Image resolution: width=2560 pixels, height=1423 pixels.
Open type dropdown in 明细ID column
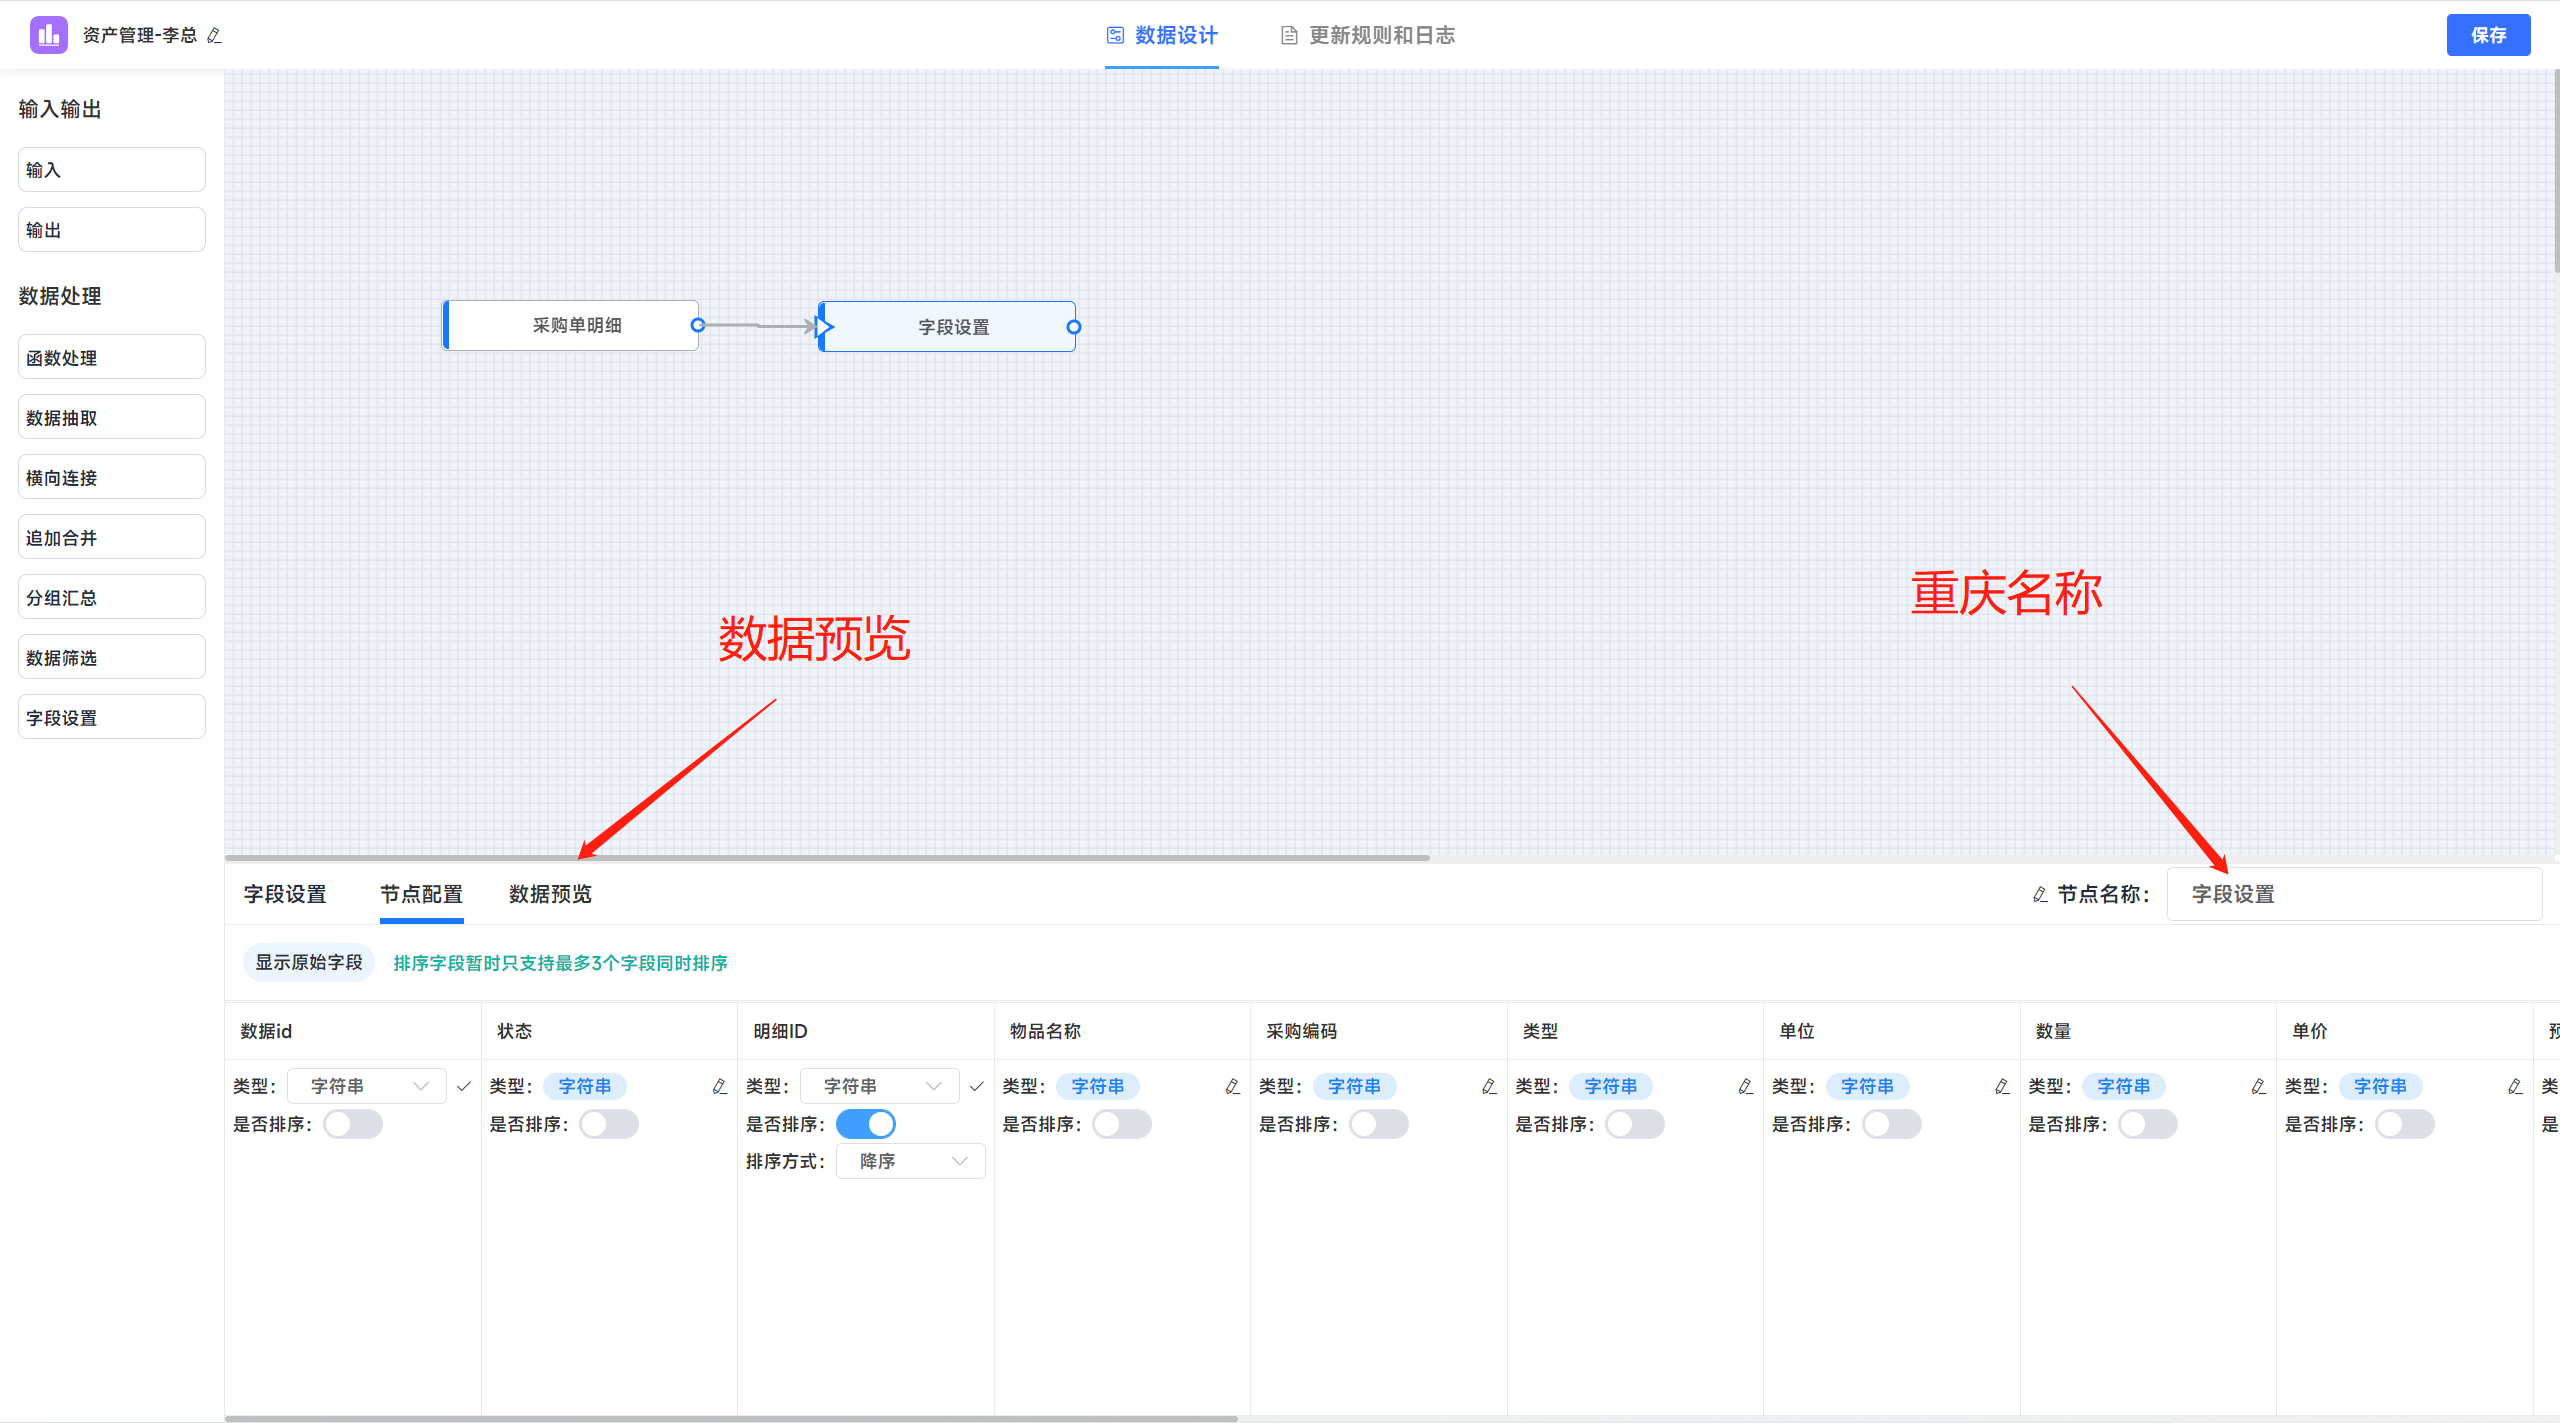pyautogui.click(x=880, y=1086)
